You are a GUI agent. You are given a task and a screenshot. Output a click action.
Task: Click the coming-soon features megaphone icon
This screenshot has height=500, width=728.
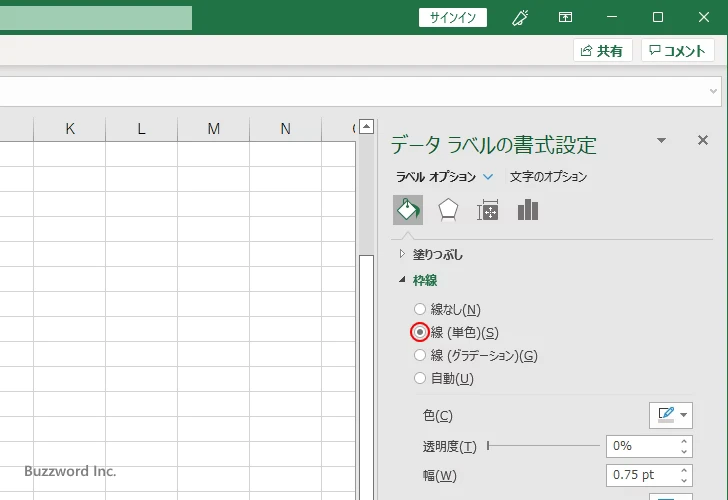520,18
